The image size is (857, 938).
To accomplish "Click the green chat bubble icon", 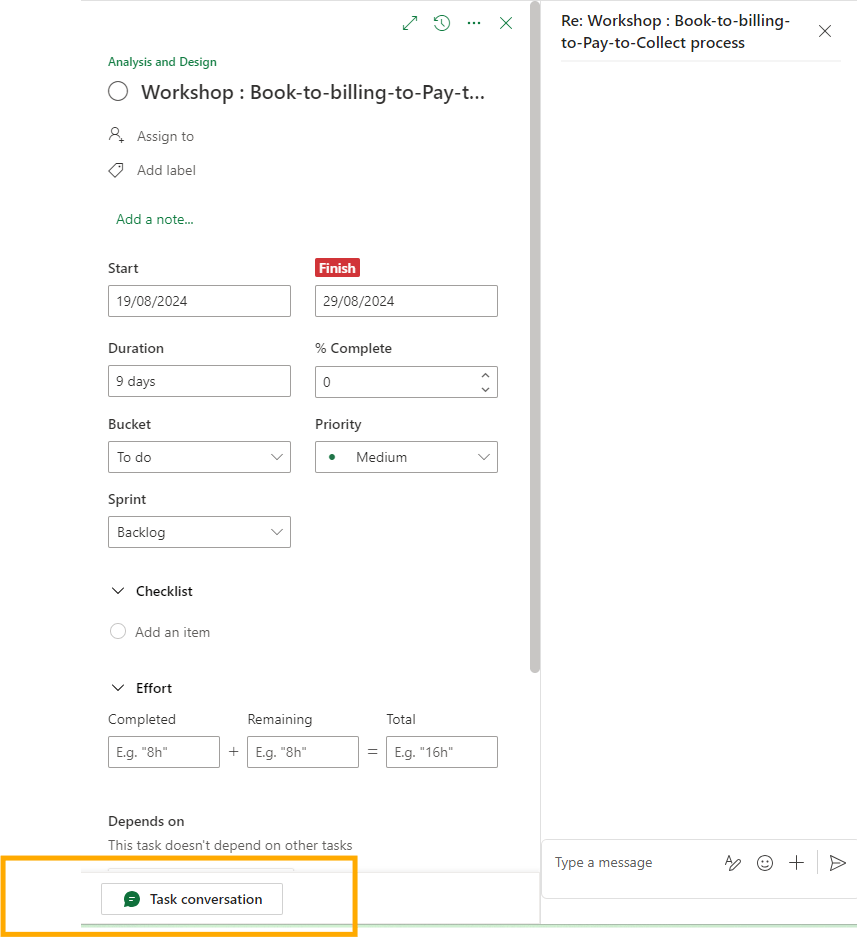I will click(132, 899).
